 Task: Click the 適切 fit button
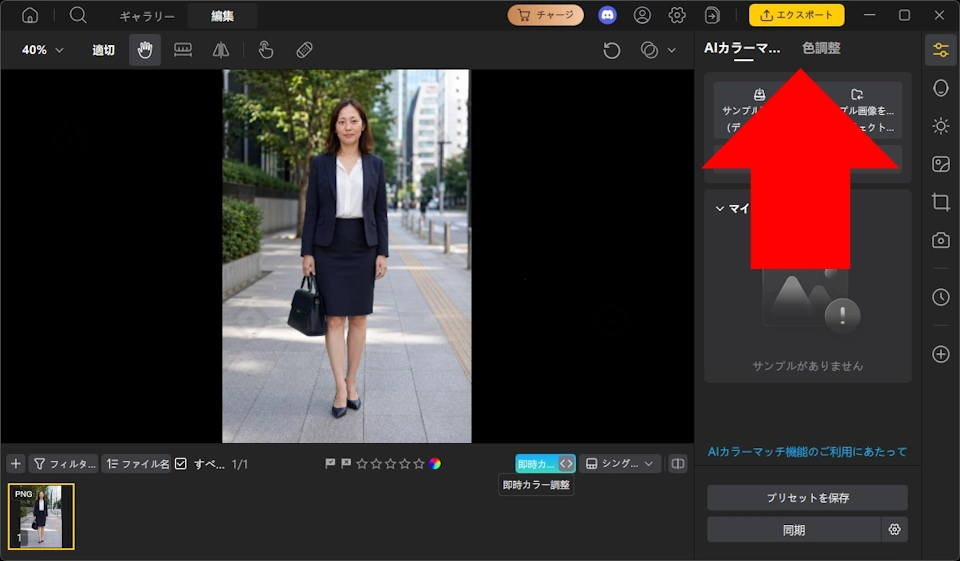[103, 50]
